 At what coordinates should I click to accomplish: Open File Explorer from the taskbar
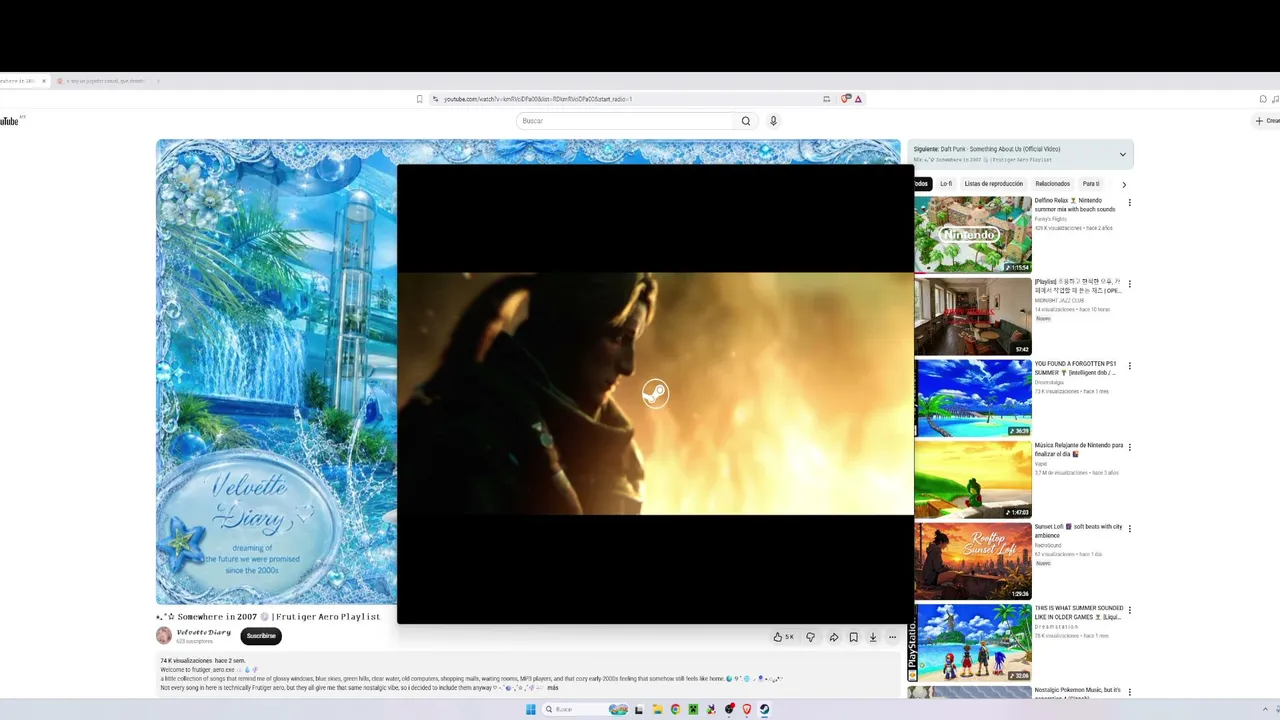657,710
